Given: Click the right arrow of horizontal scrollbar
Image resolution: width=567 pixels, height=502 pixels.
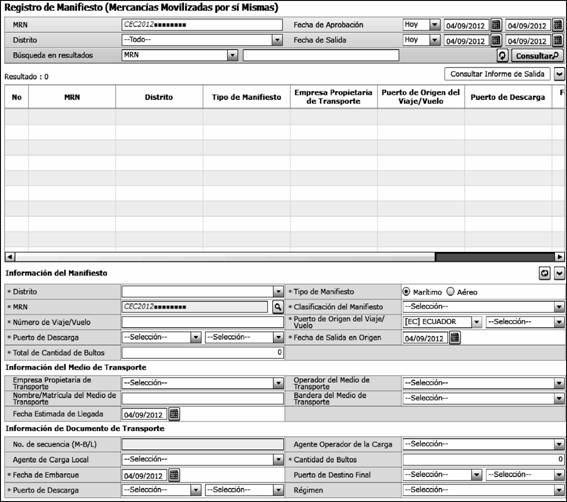Looking at the screenshot, I should (559, 257).
